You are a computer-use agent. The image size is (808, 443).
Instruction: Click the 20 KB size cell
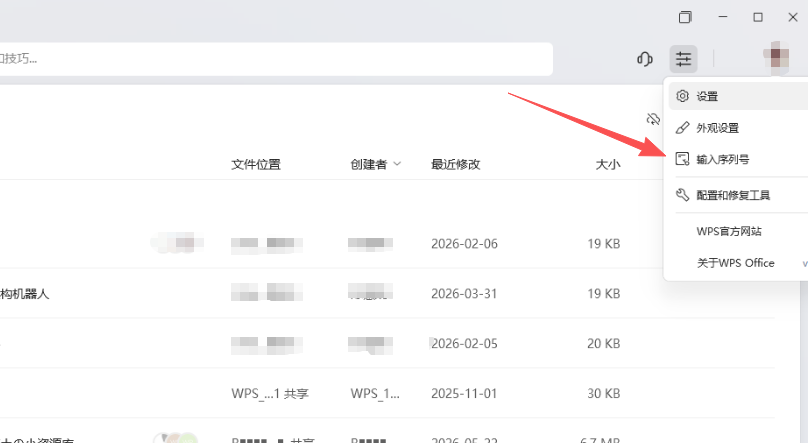[x=603, y=344]
